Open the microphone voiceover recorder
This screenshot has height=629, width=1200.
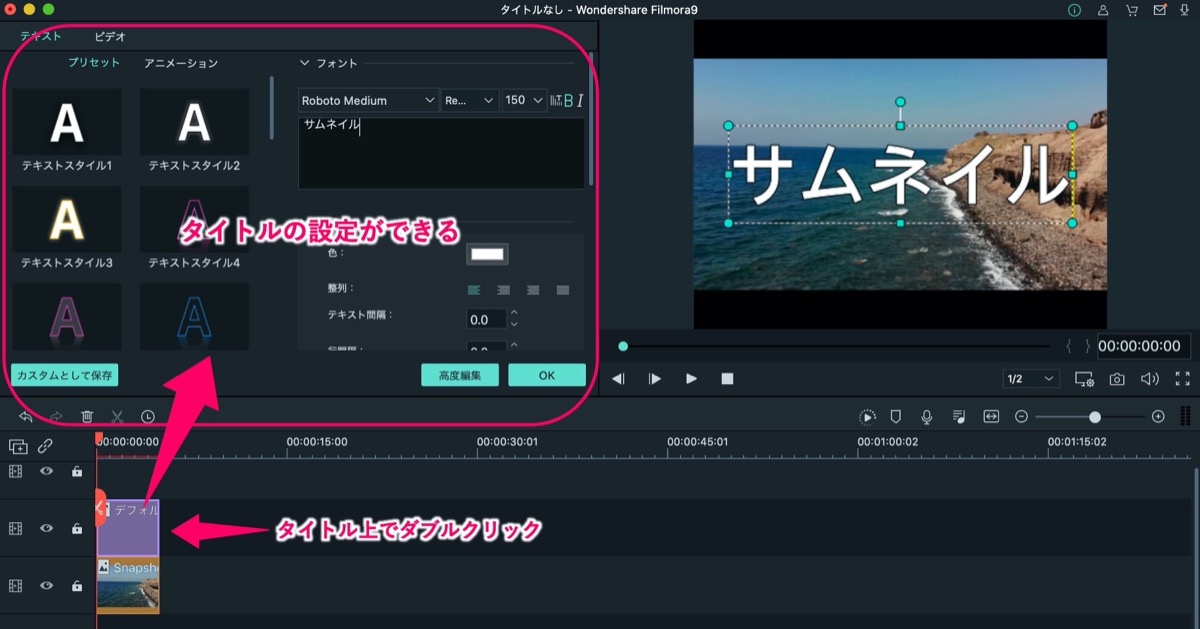927,416
